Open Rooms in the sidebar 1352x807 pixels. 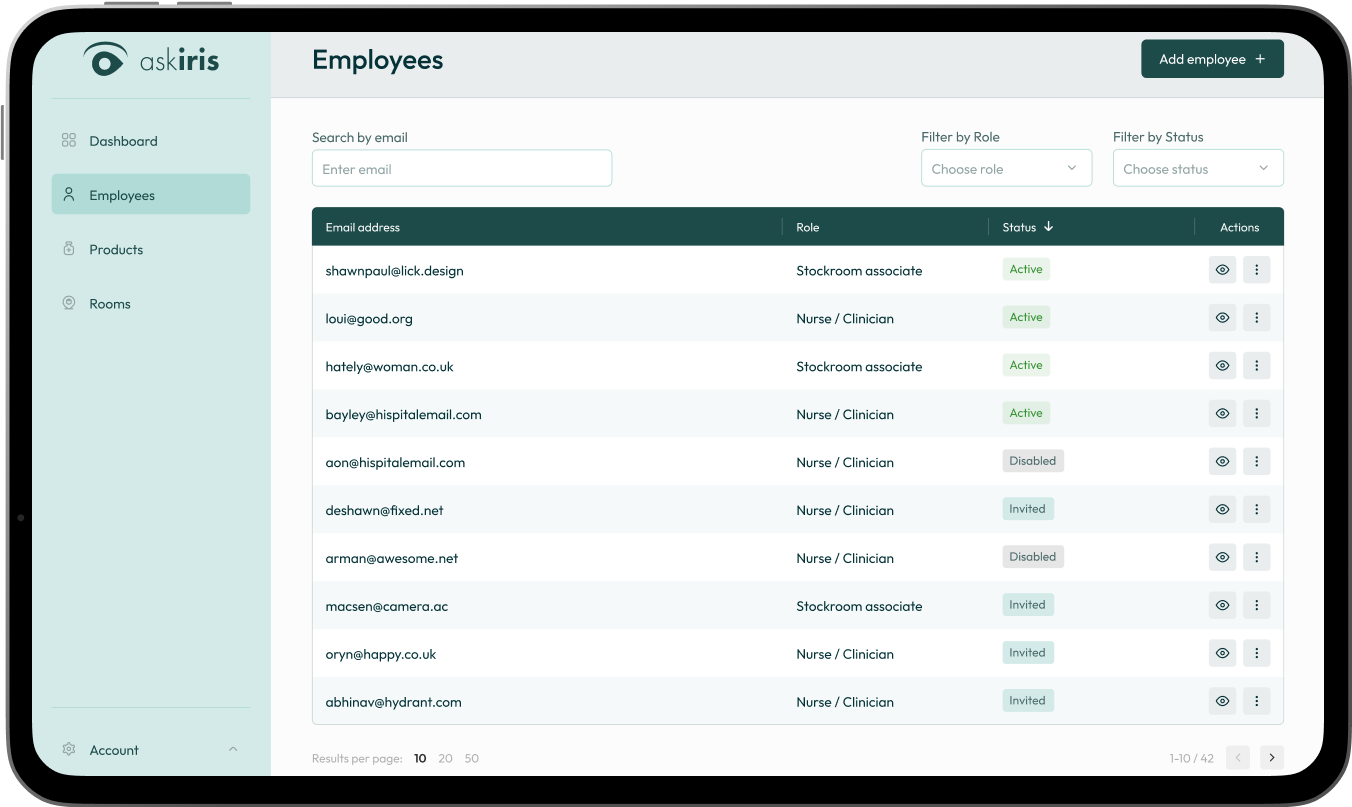tap(110, 304)
